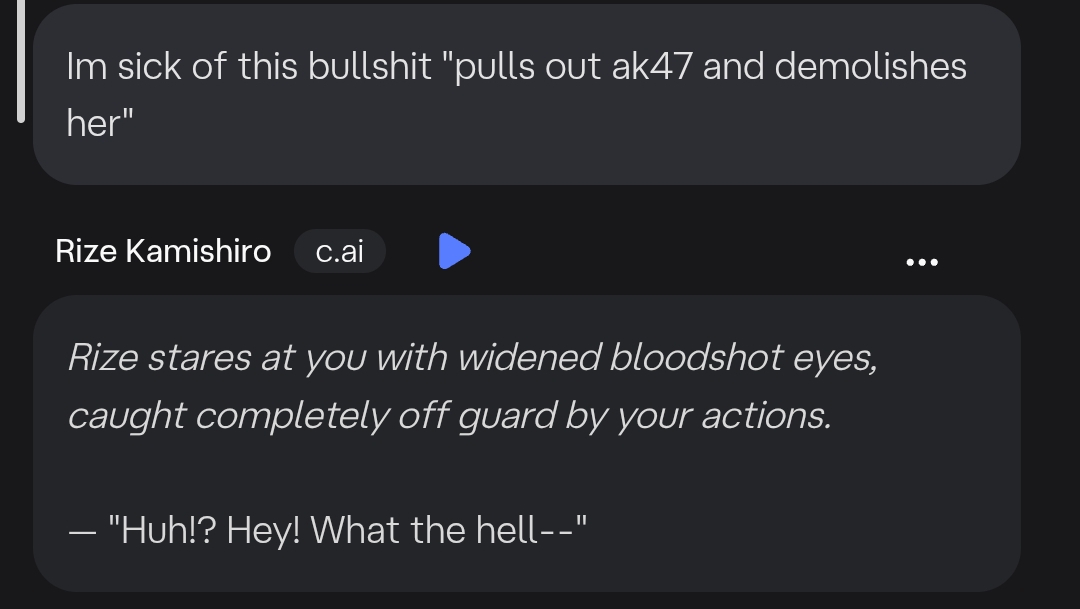The height and width of the screenshot is (609, 1080).
Task: Click the em dash before "Huh!?"
Action: point(84,530)
